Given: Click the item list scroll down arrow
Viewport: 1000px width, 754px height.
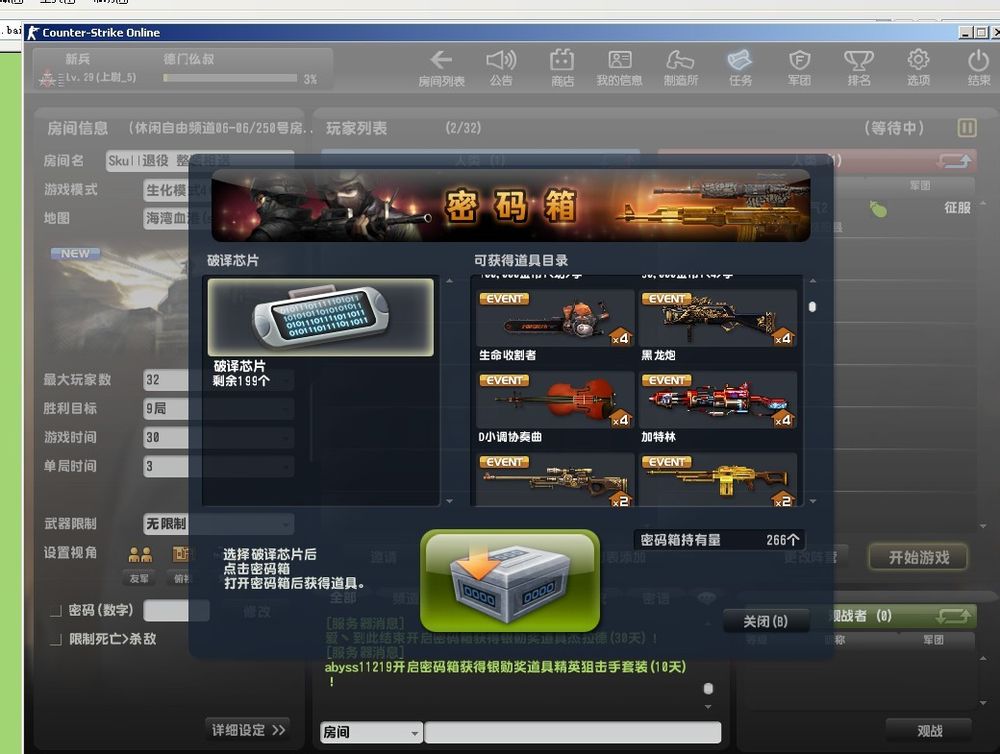Looking at the screenshot, I should [812, 501].
